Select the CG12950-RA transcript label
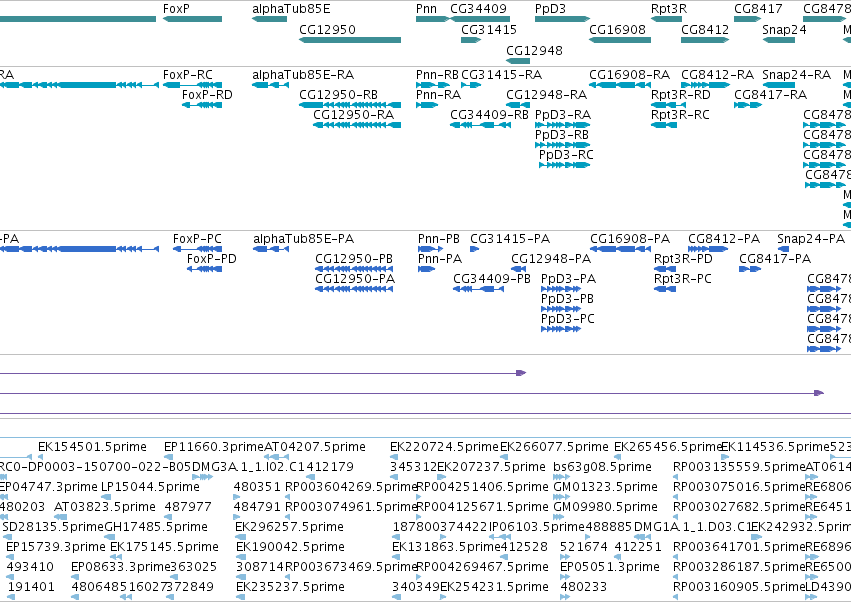This screenshot has width=851, height=602. [353, 115]
